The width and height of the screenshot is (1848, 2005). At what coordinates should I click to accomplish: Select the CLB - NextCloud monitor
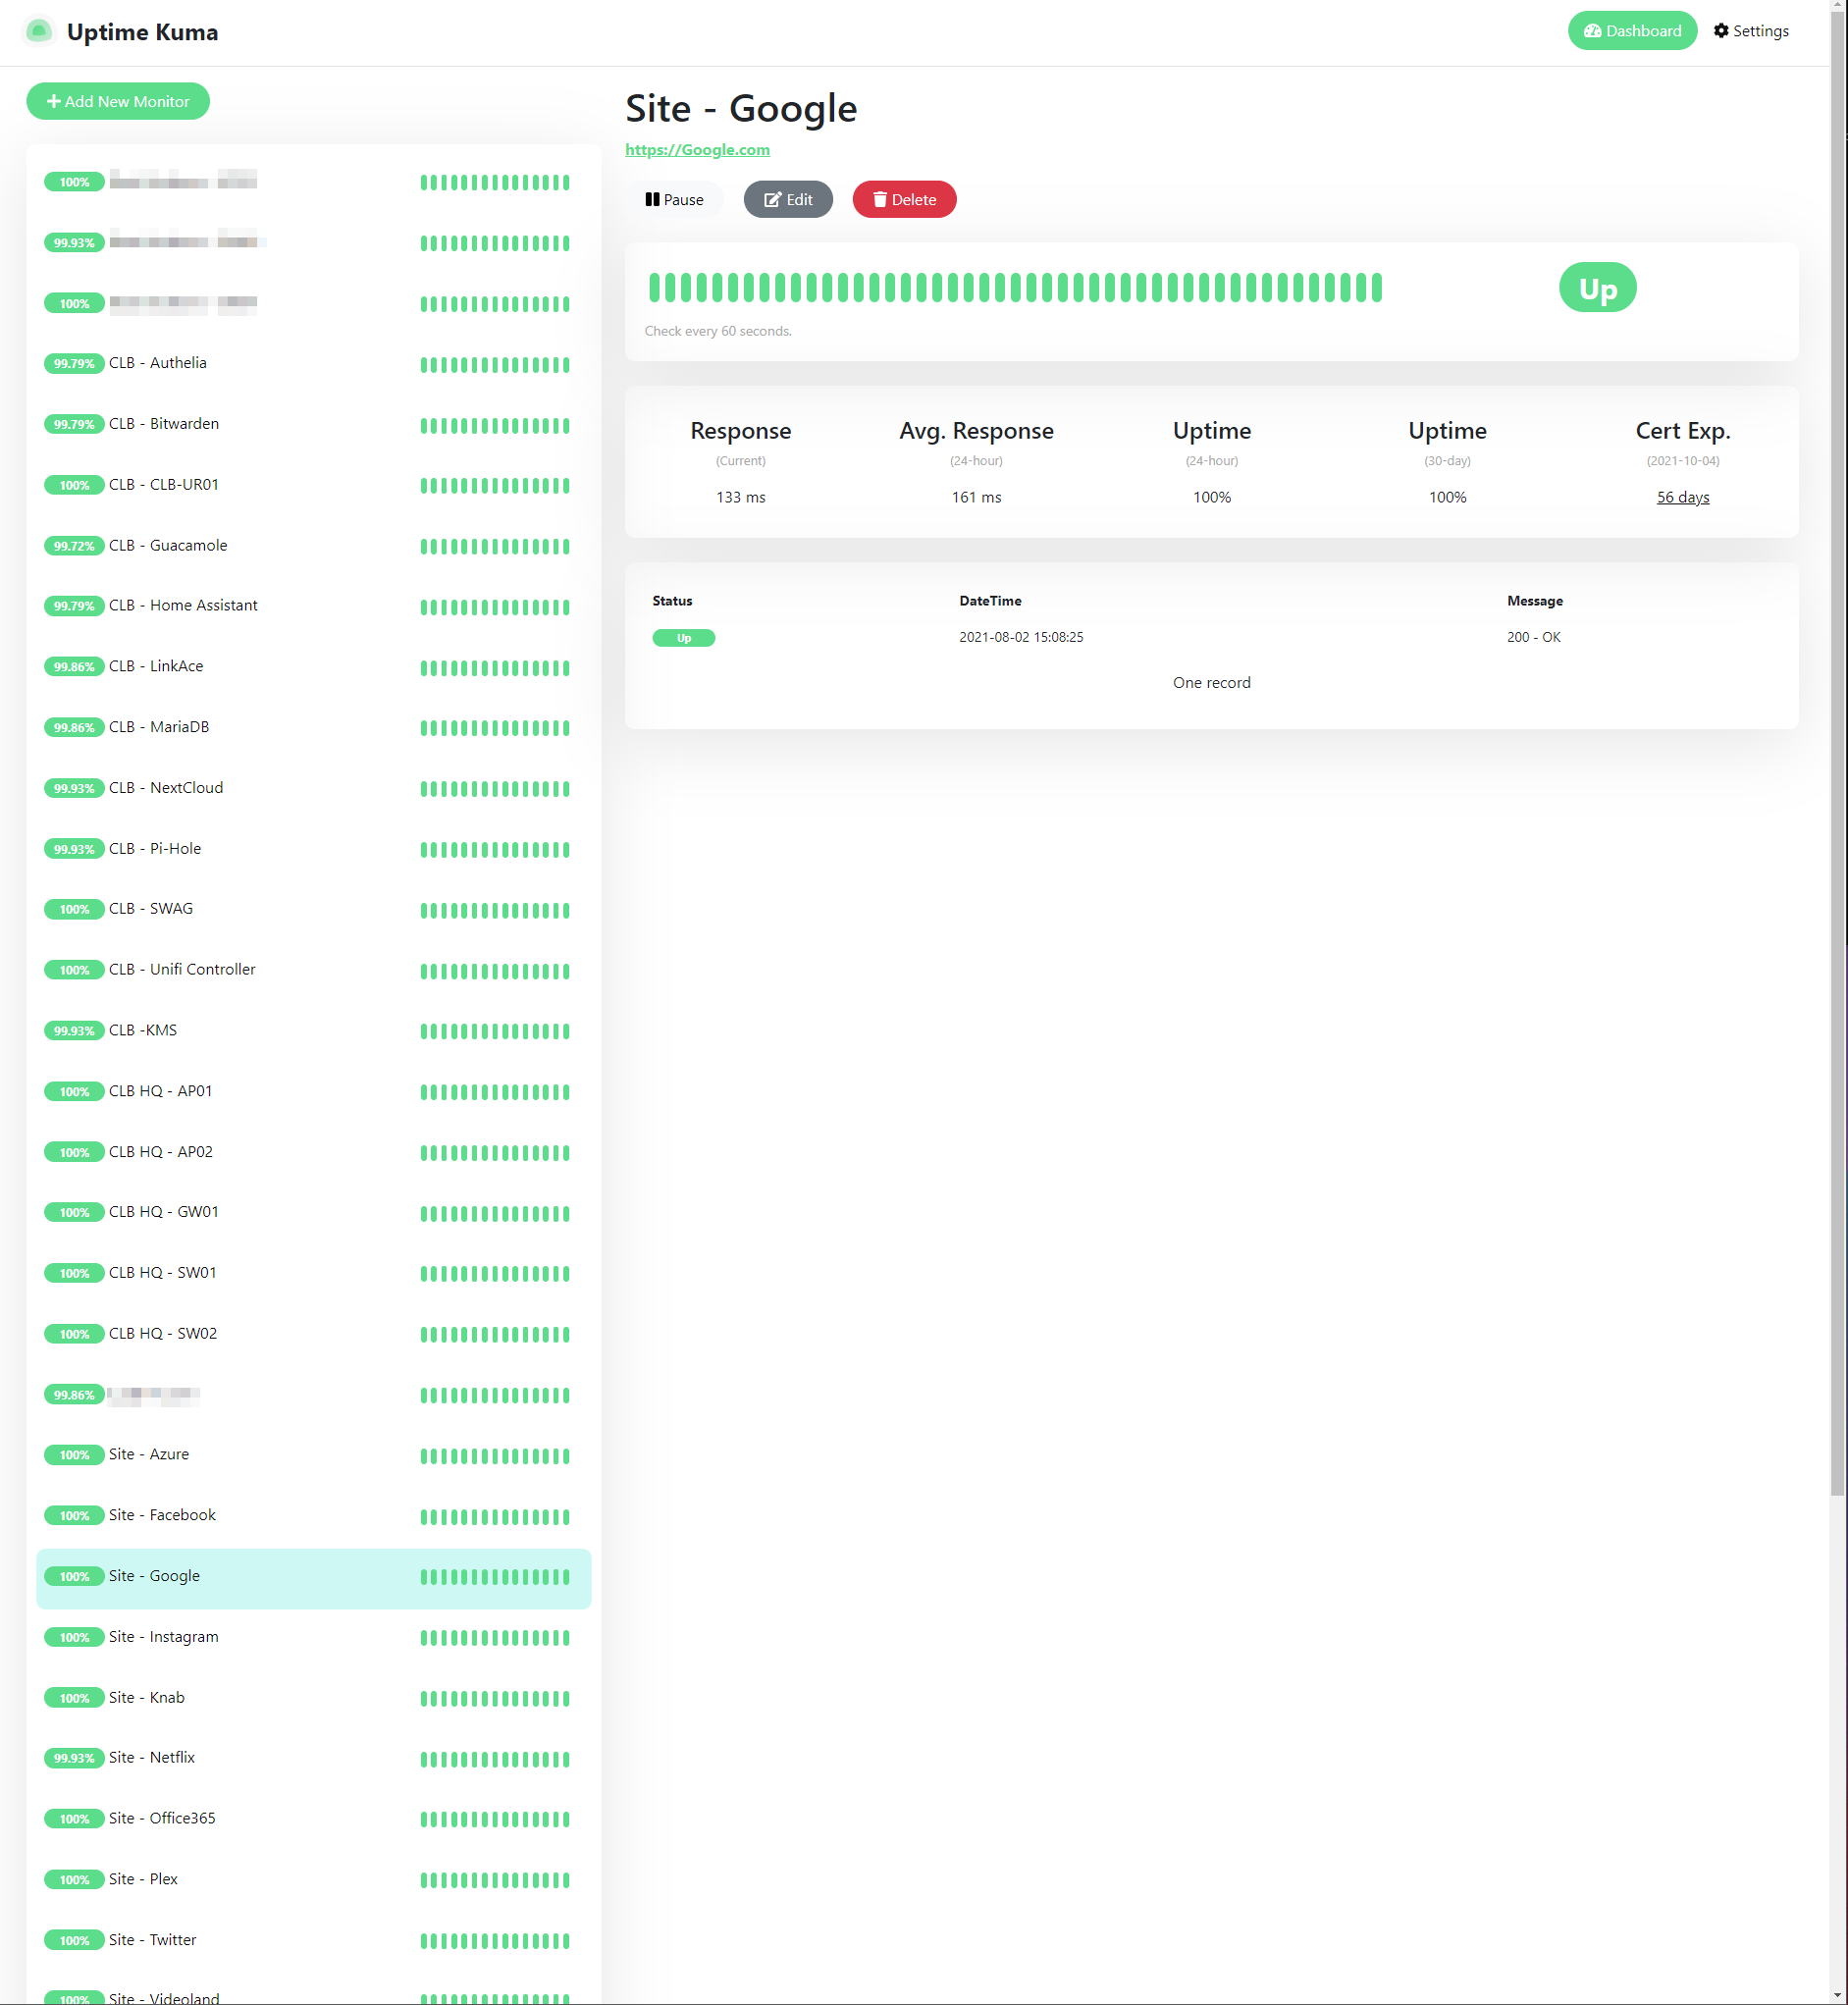click(314, 789)
